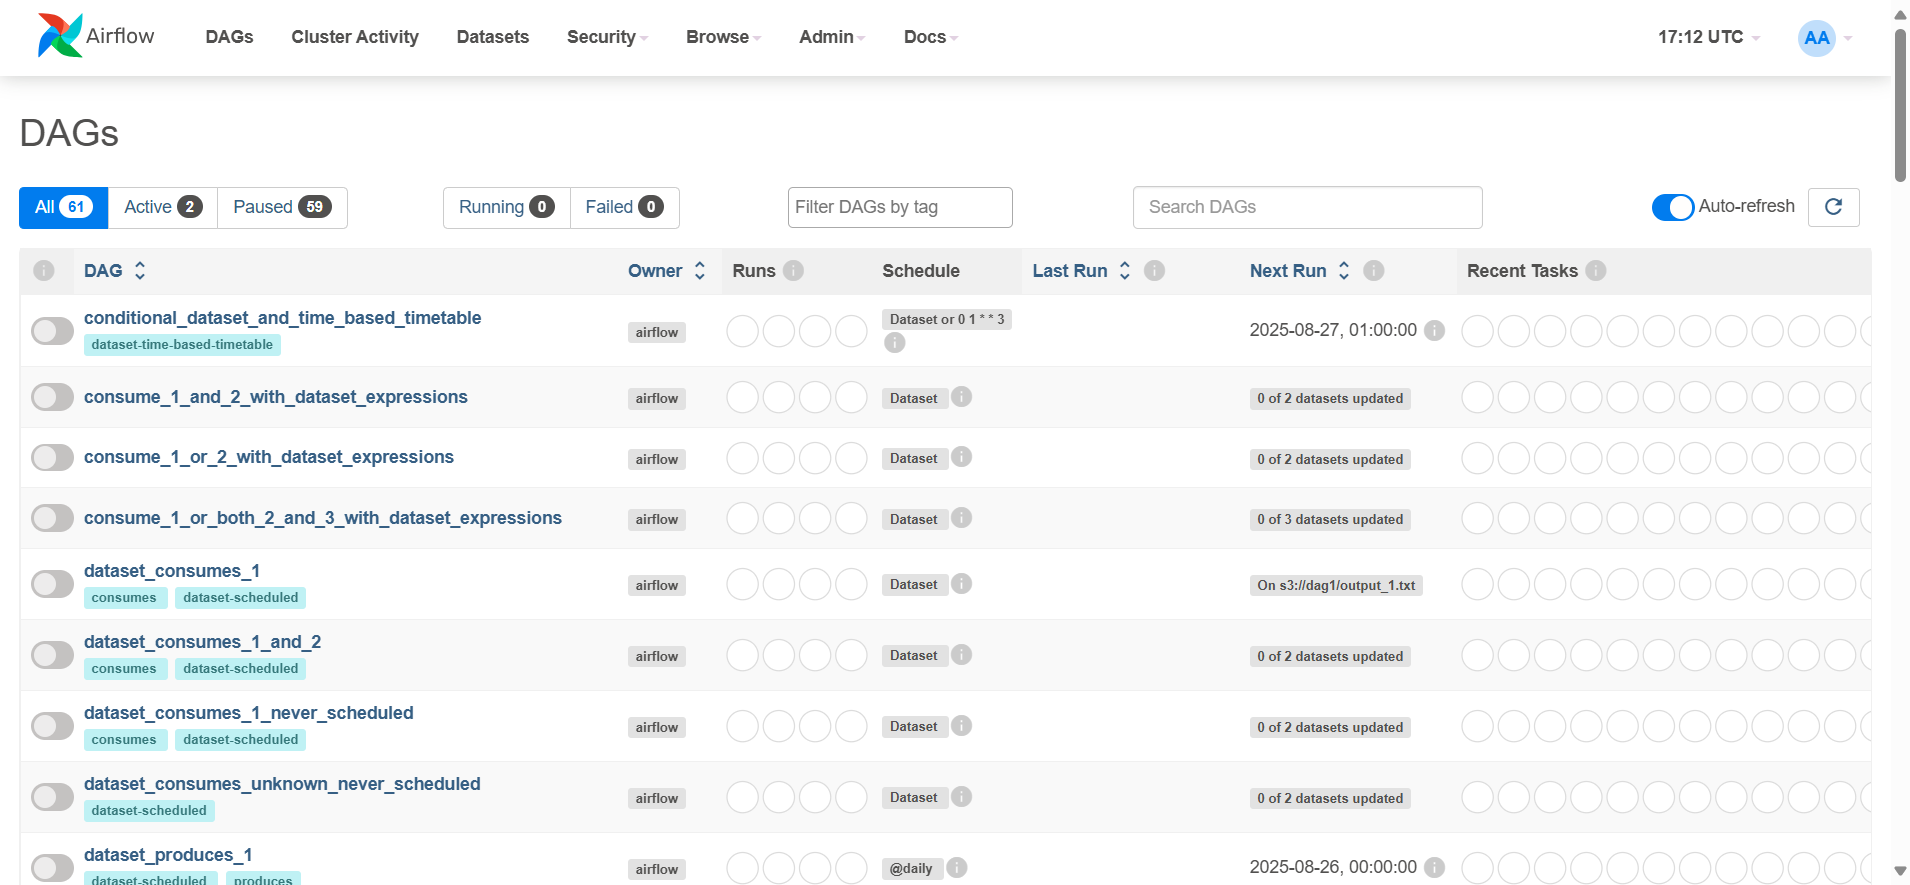Click the @daily schedule label
Screen dimensions: 1910x885
(911, 868)
